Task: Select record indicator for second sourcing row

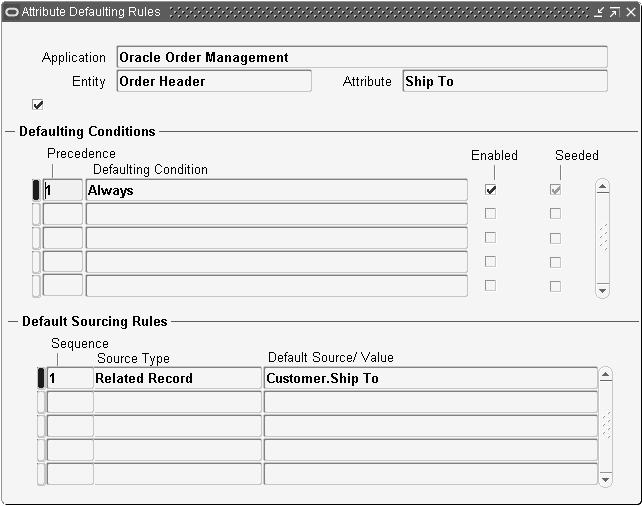Action: (x=41, y=402)
